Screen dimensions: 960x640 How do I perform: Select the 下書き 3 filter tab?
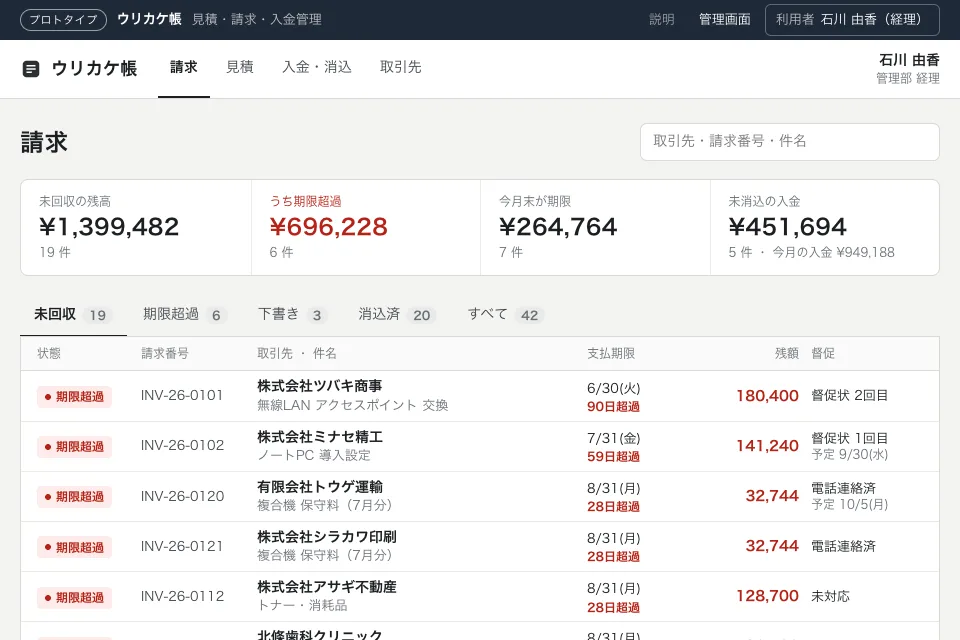293,315
